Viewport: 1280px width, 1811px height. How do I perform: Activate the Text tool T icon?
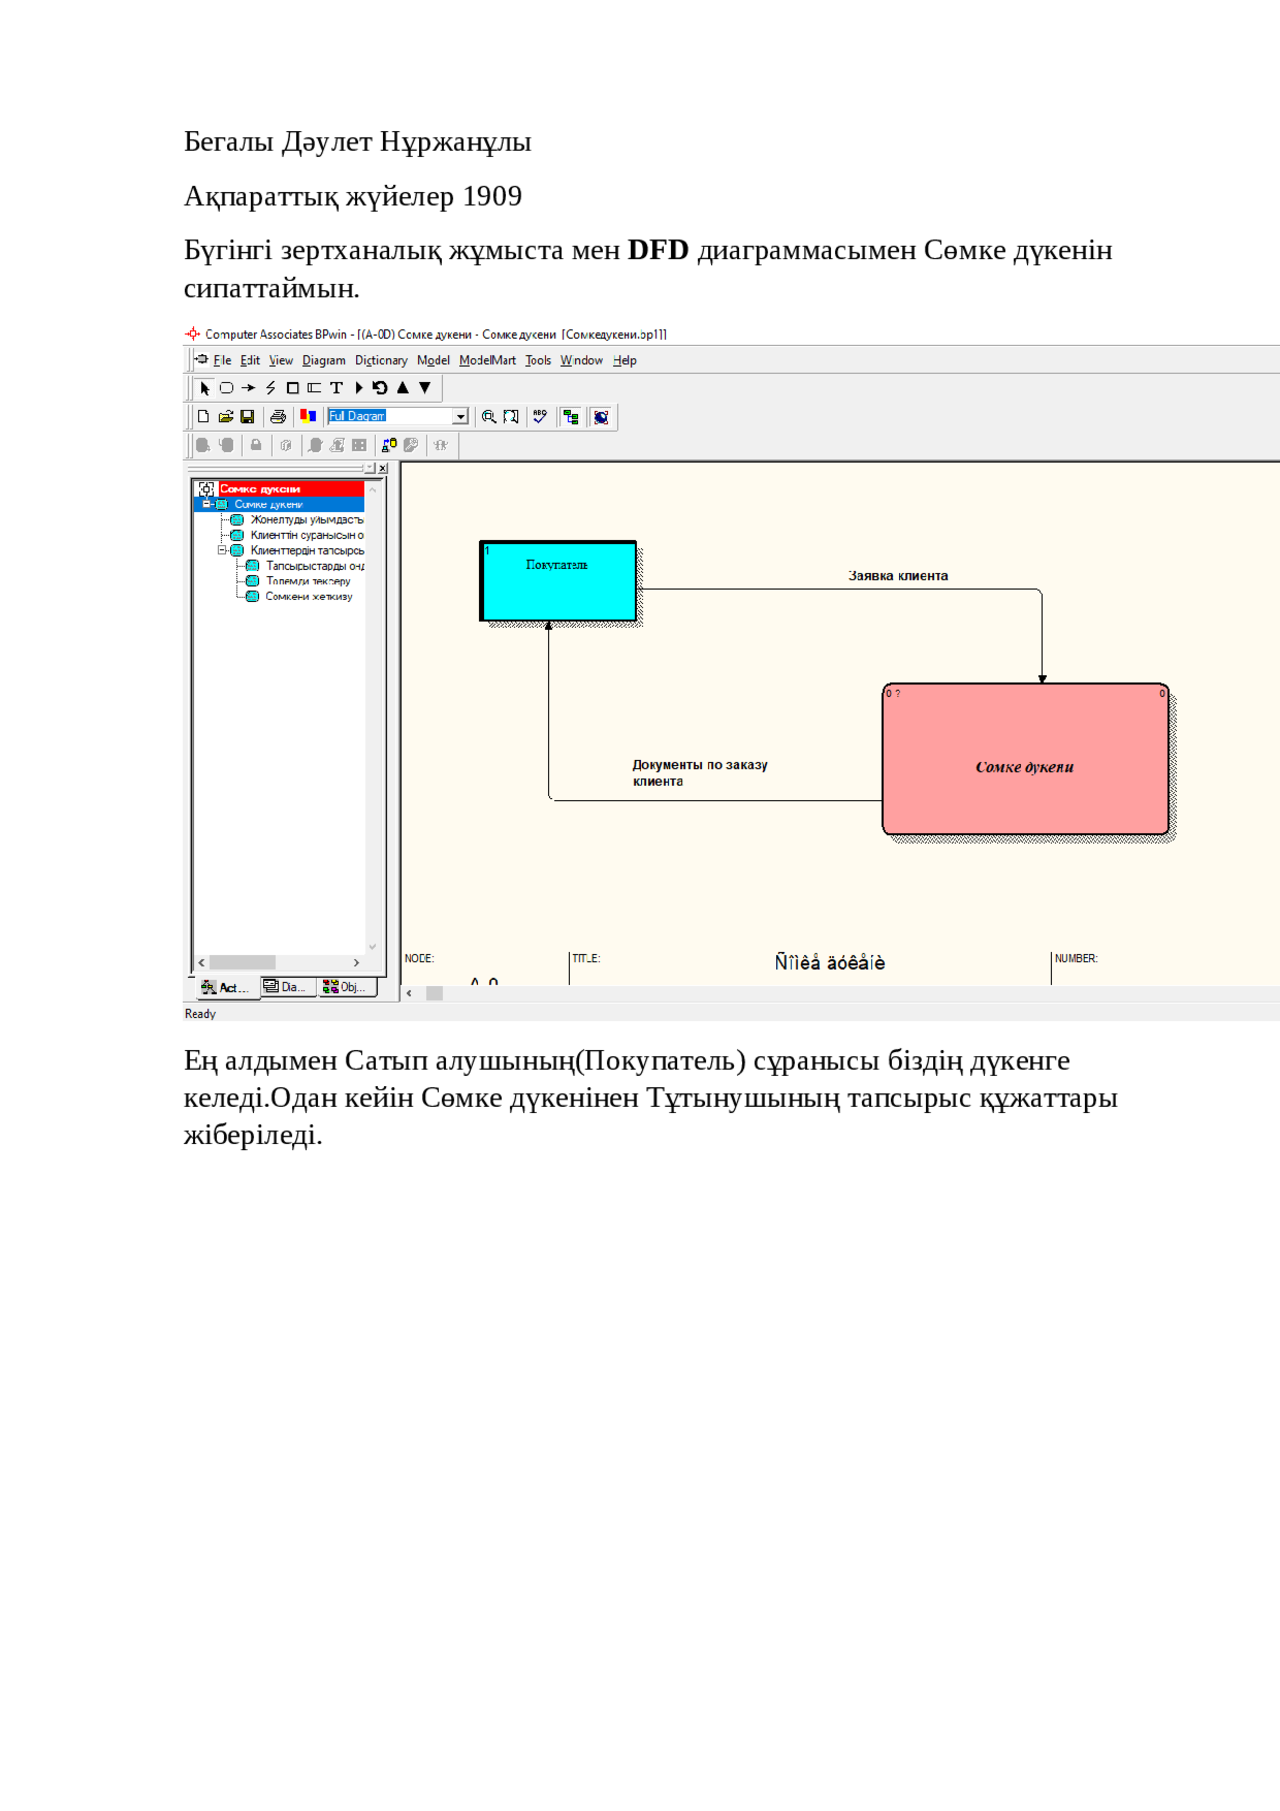(336, 388)
